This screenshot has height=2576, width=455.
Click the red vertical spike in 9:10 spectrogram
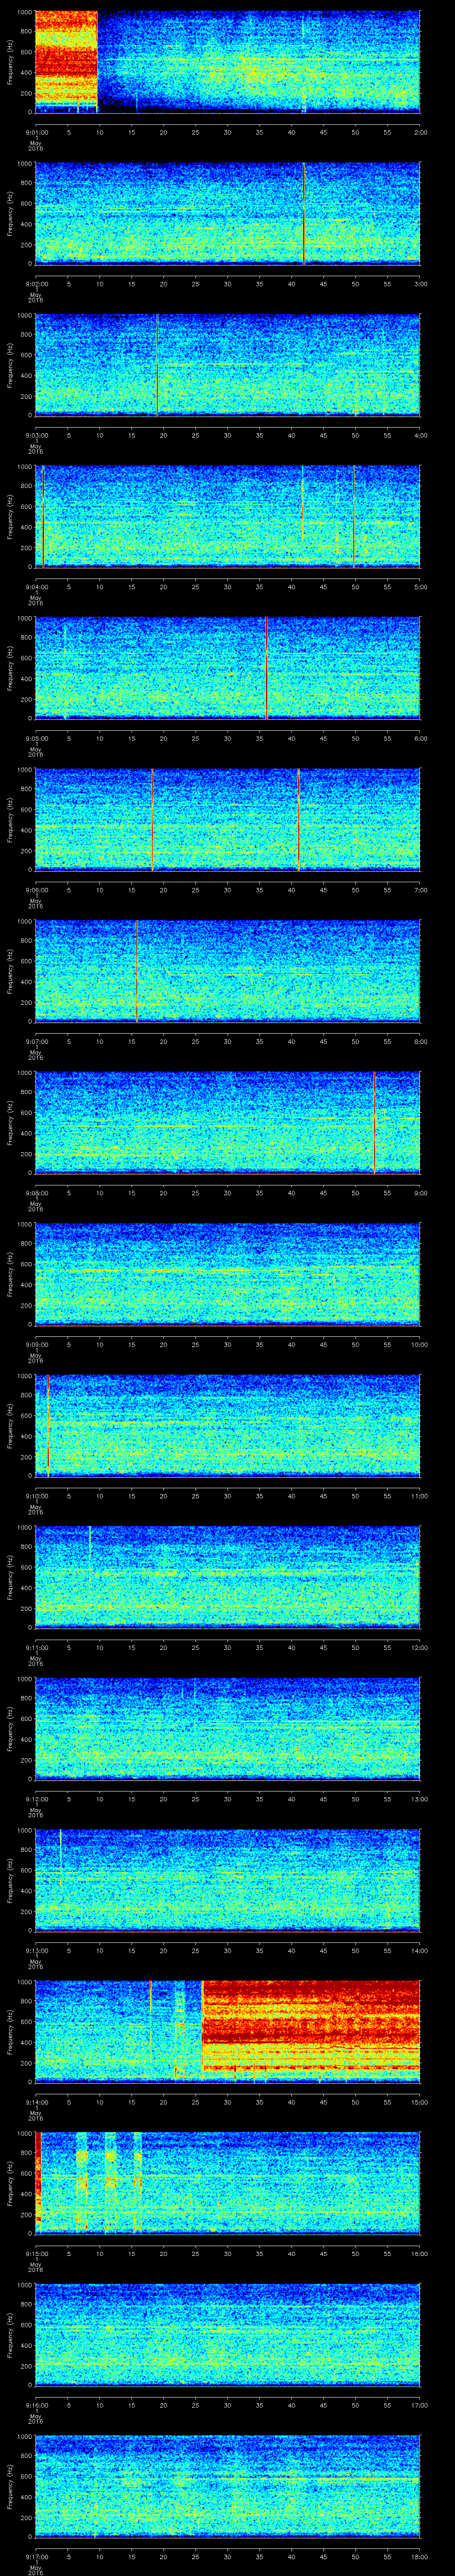(x=48, y=1426)
